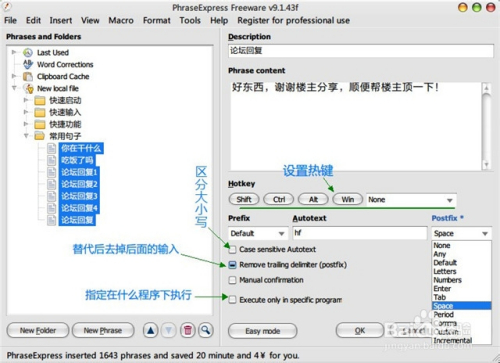Click into the Phrase content text area
The height and width of the screenshot is (363, 500).
click(355, 126)
